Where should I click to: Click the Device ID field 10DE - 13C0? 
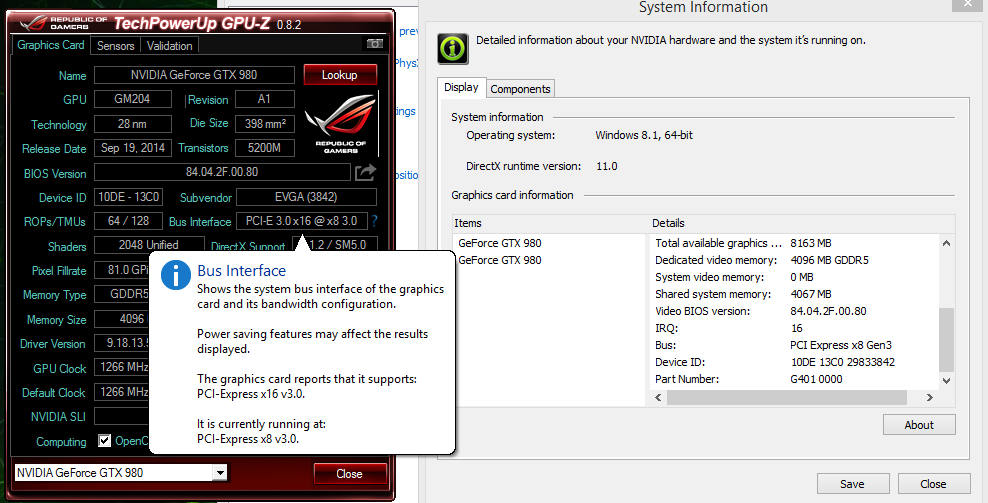coord(129,197)
